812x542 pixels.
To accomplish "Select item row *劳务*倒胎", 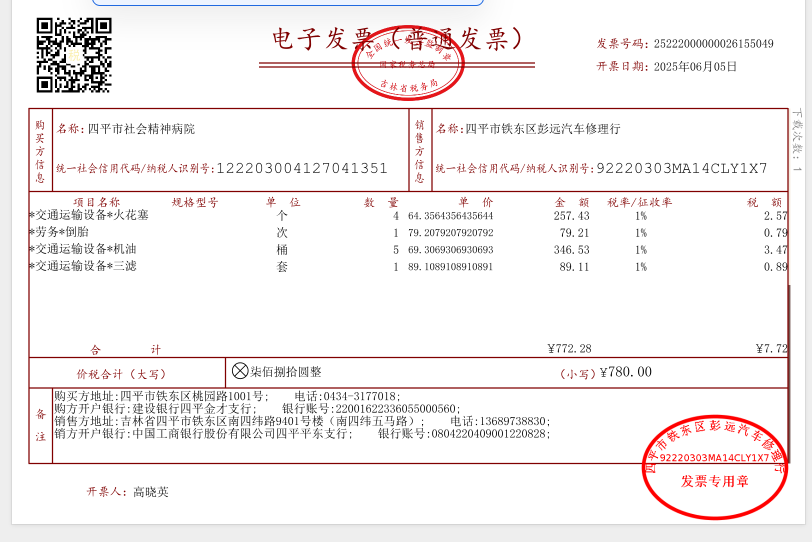I will coord(409,232).
